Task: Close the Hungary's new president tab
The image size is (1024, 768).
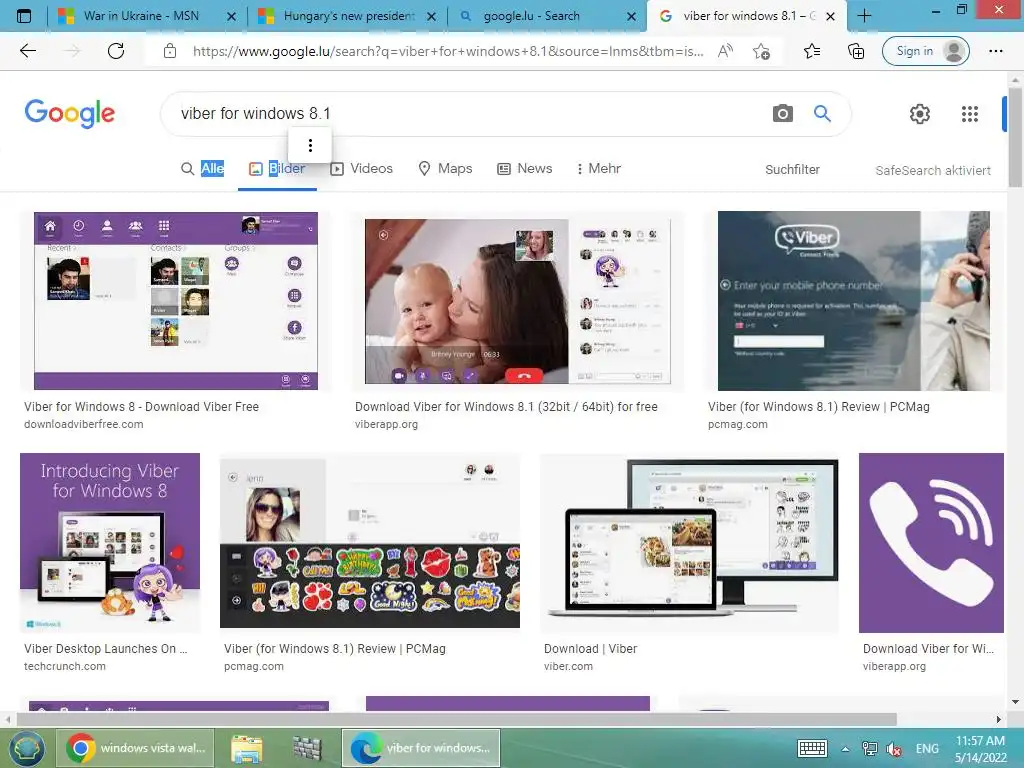Action: pyautogui.click(x=431, y=16)
